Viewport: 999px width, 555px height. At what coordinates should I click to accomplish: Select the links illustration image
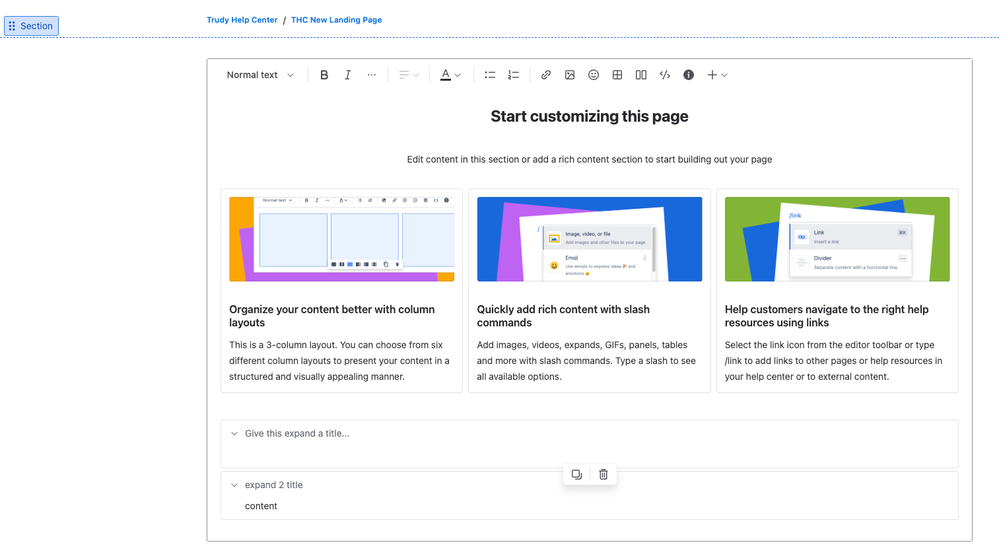pyautogui.click(x=837, y=239)
